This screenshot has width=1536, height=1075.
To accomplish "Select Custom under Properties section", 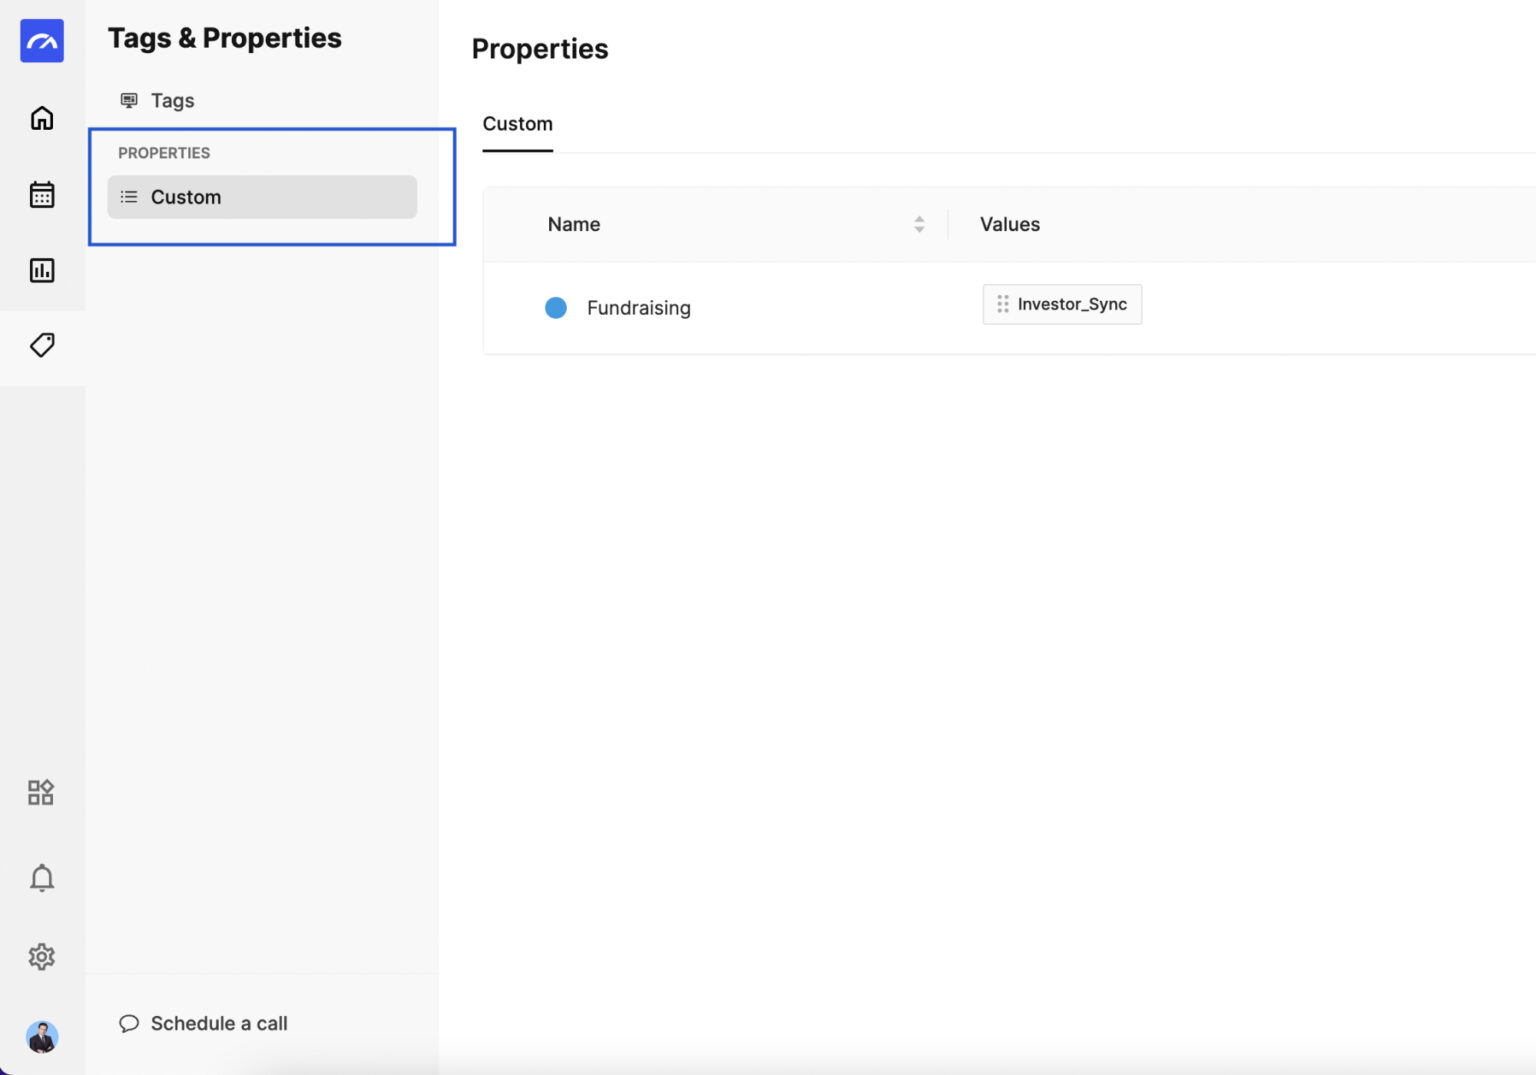I will coord(186,197).
